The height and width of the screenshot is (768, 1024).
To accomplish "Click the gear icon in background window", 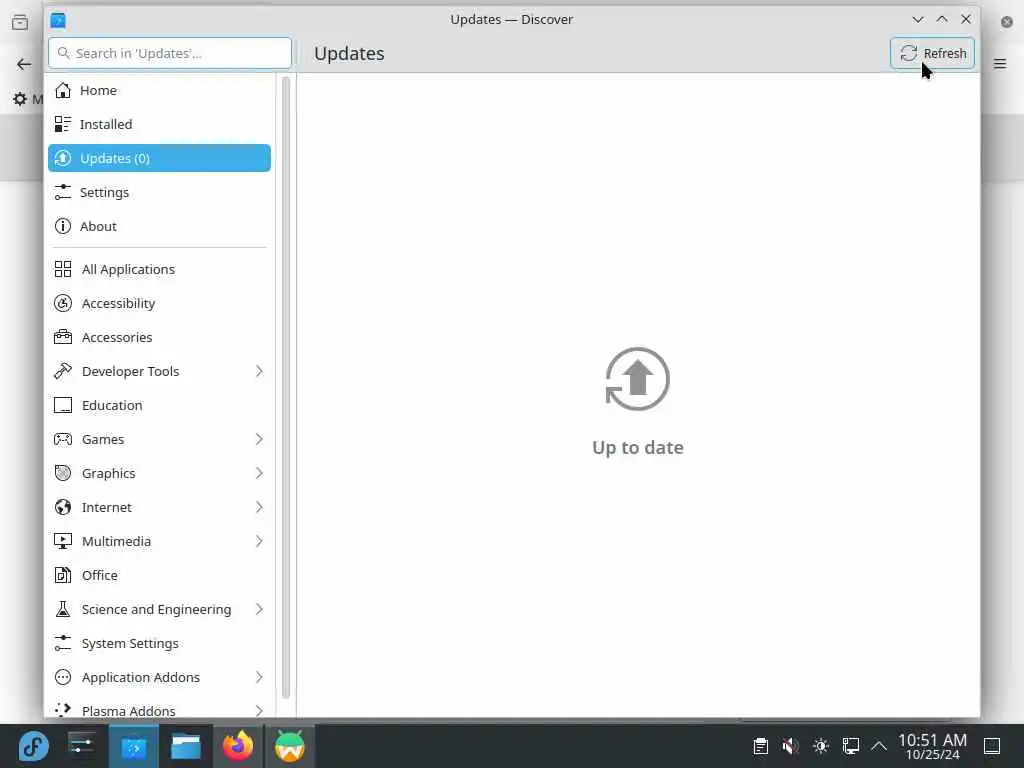I will point(20,99).
